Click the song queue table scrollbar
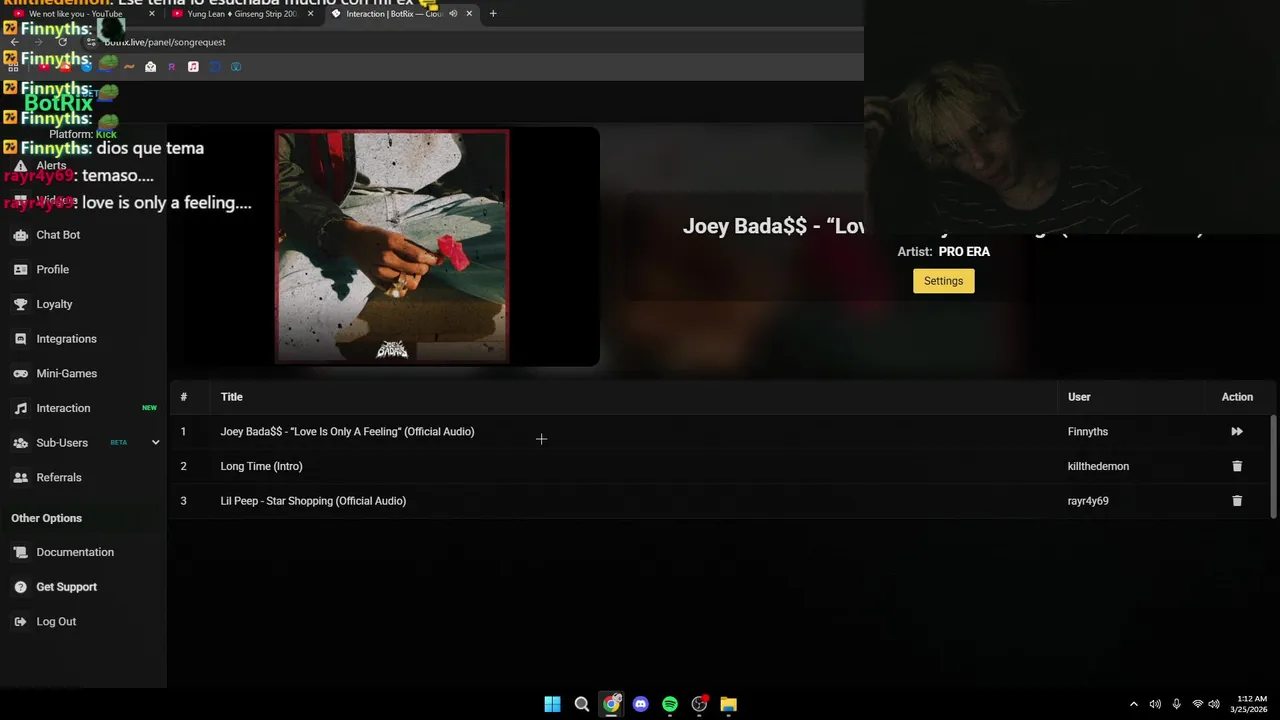Viewport: 1280px width, 720px height. (1273, 466)
